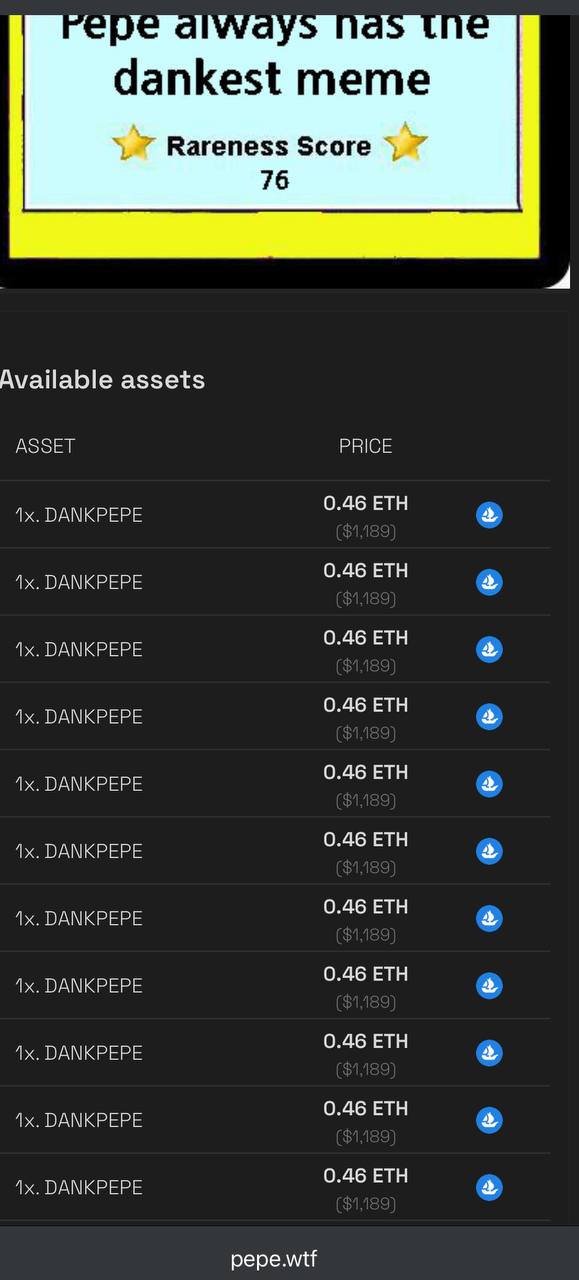
Task: Open OpenSea icon in sixth DANKPEPE row
Action: (x=489, y=851)
